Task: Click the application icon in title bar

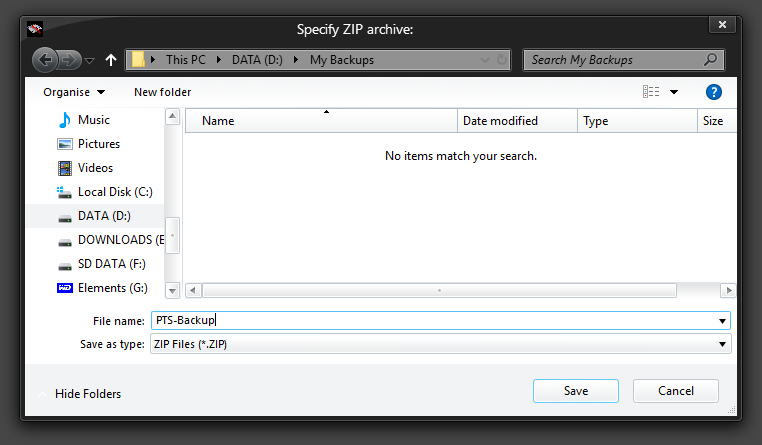Action: pyautogui.click(x=35, y=29)
